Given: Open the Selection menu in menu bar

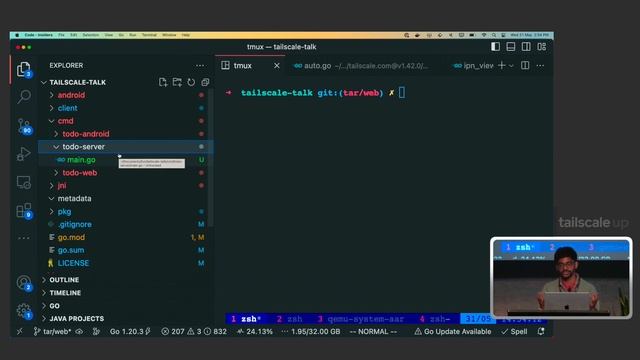Looking at the screenshot, I should tap(91, 35).
